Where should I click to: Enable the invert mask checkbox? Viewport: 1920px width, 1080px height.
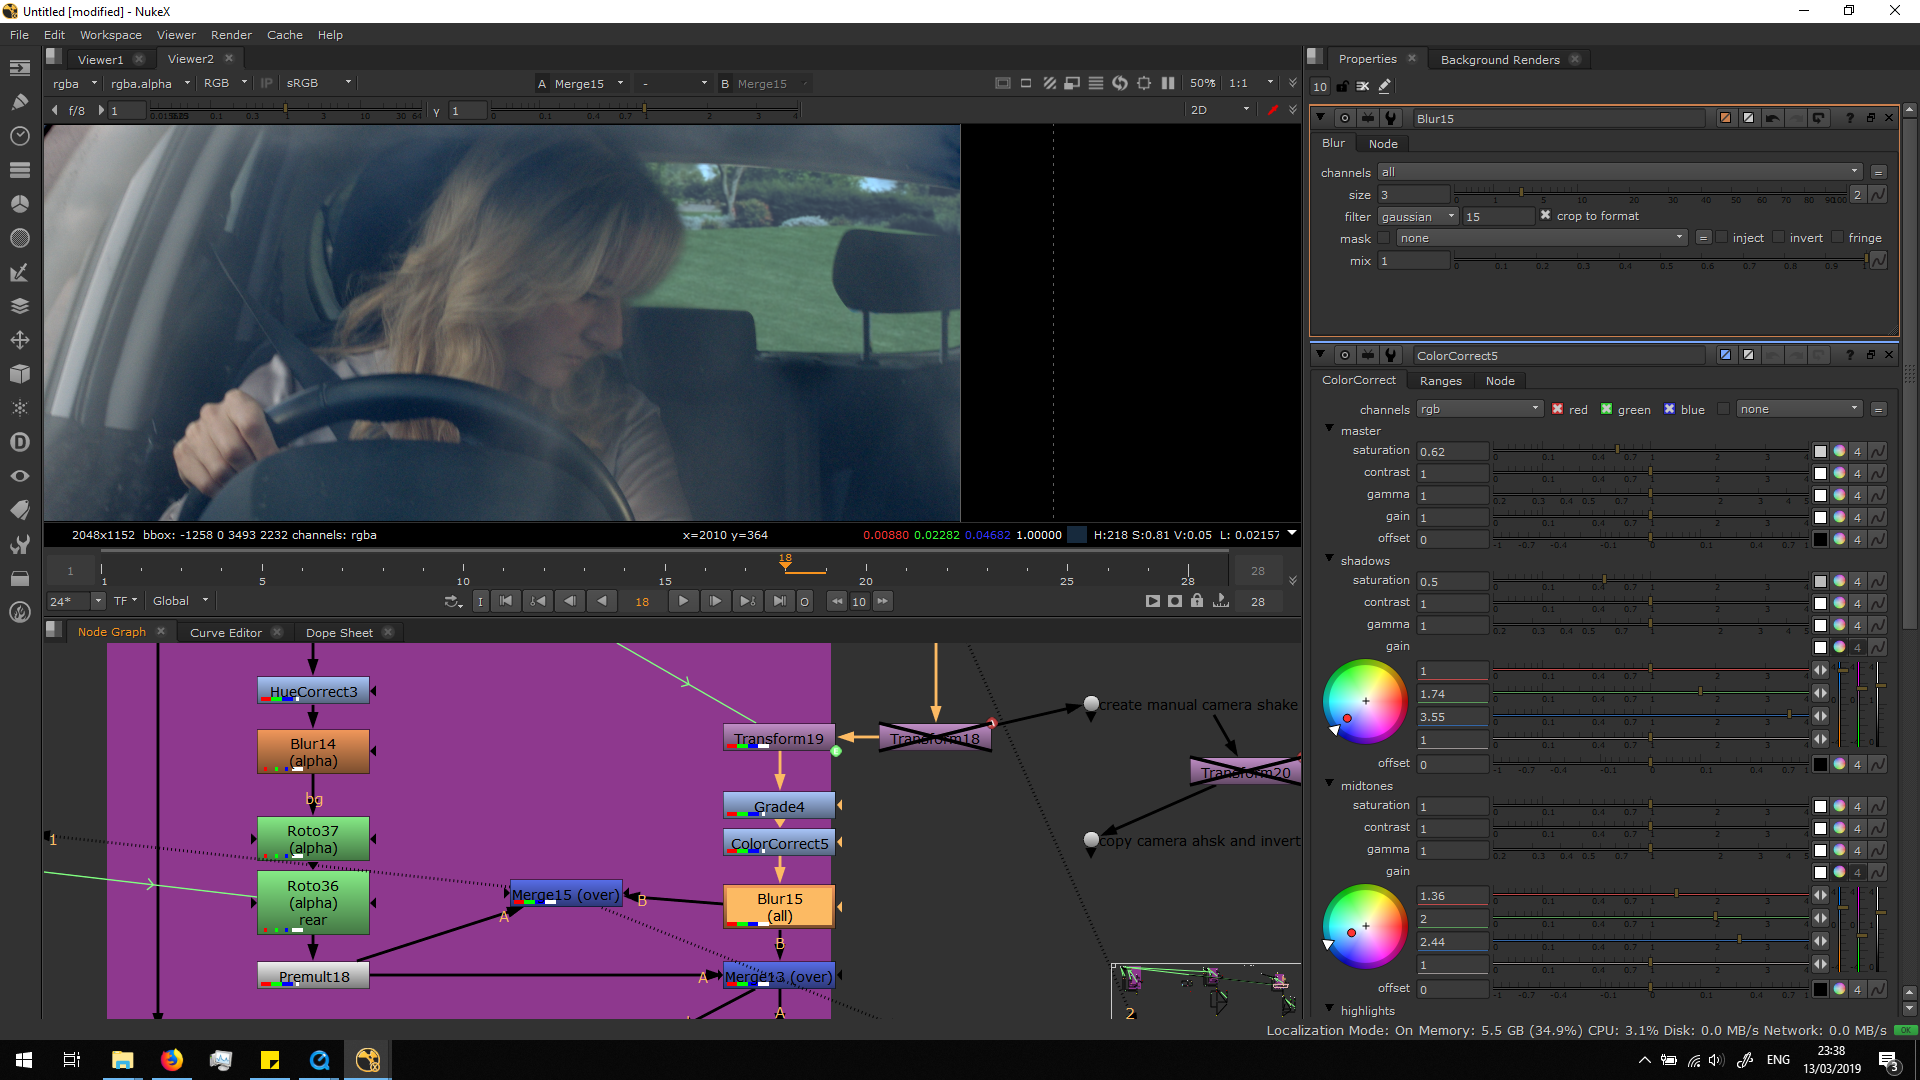pyautogui.click(x=1778, y=238)
